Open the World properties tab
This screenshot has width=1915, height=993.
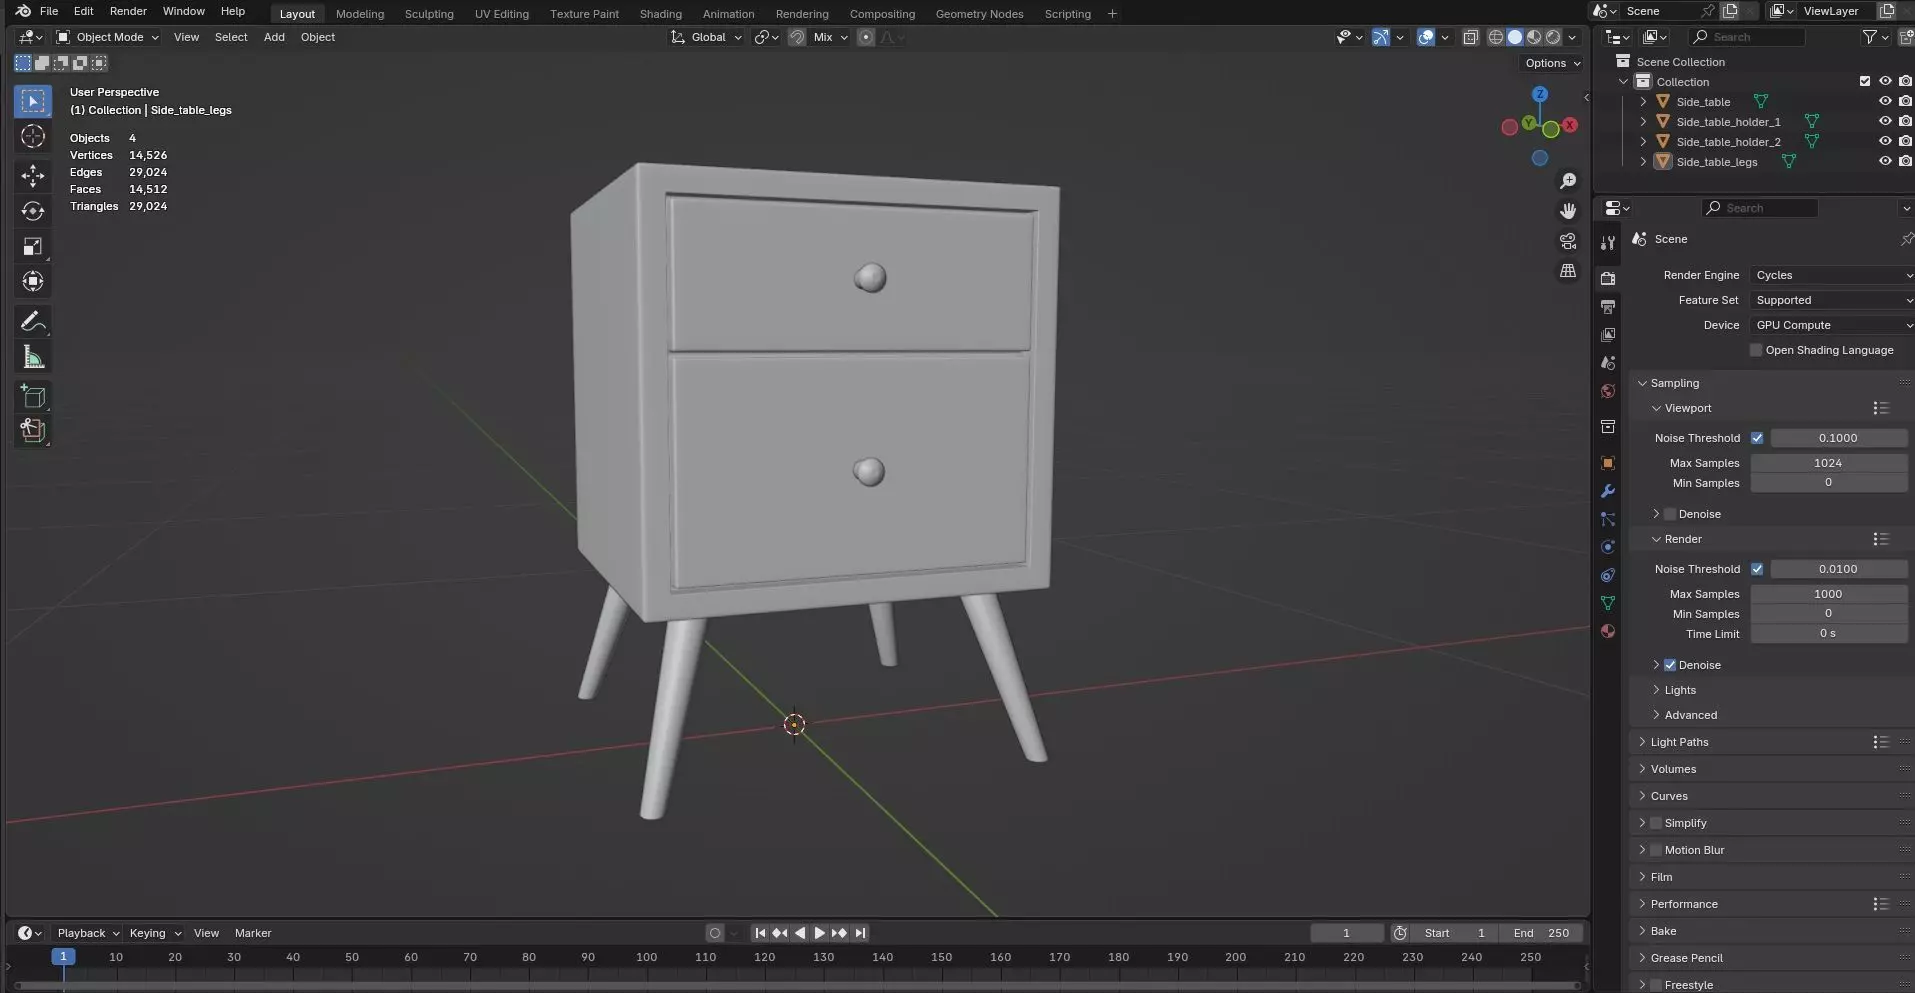pyautogui.click(x=1608, y=391)
